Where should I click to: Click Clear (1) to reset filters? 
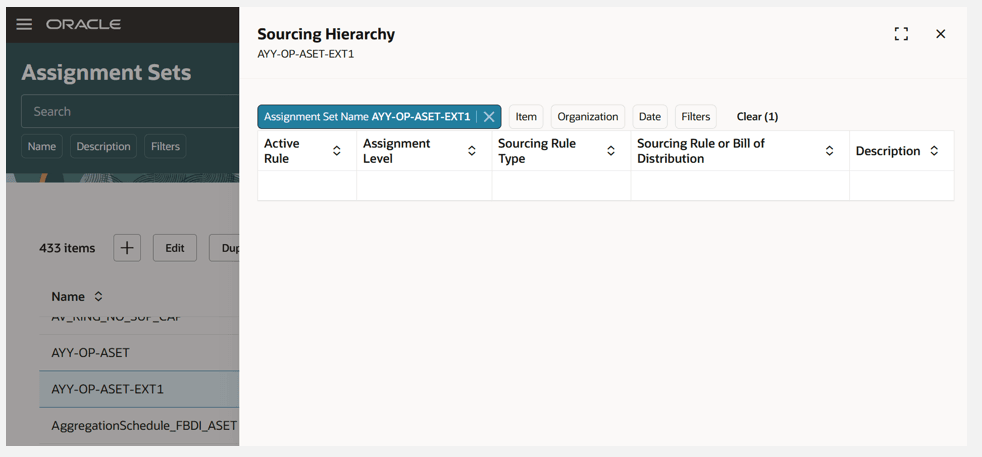pos(757,117)
